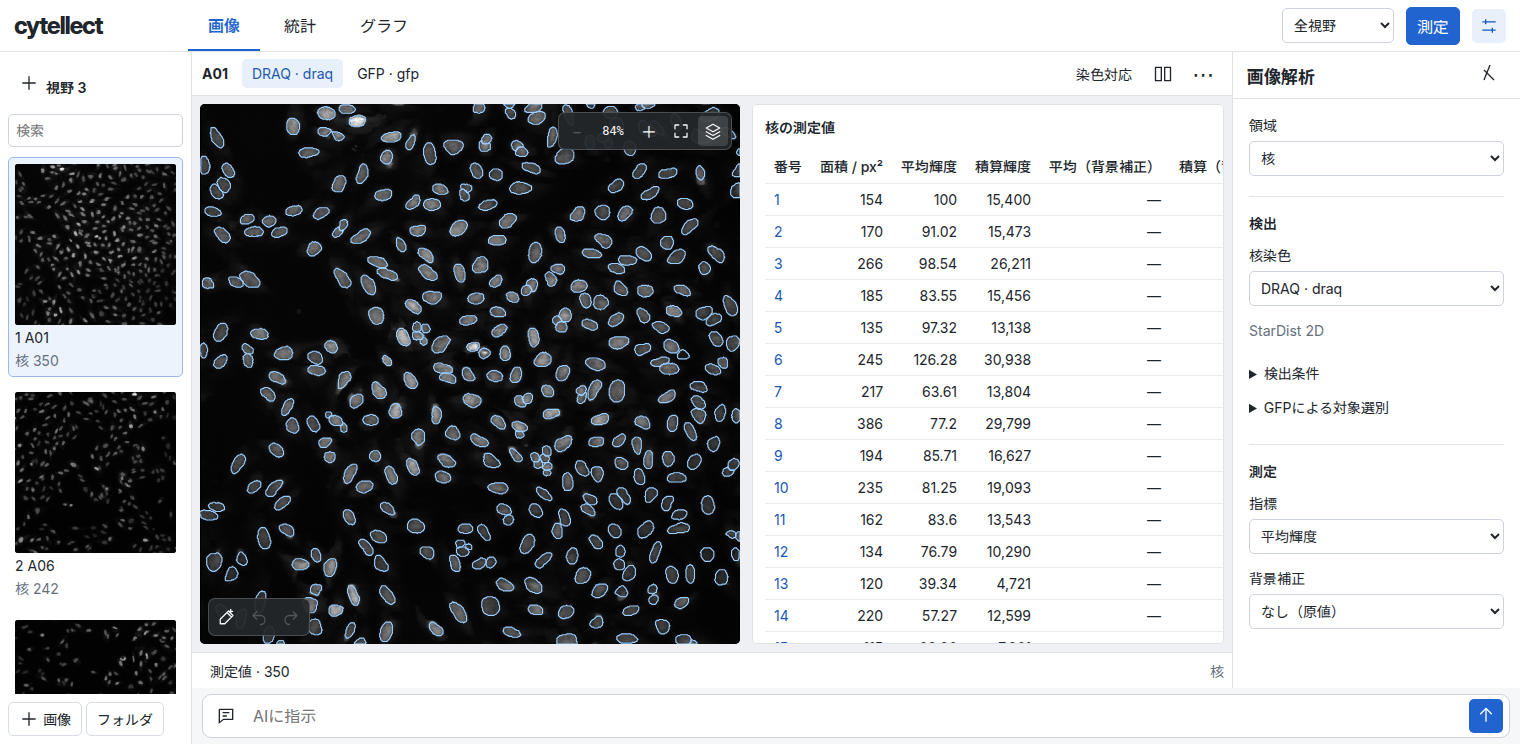The image size is (1520, 744).
Task: Select the GFP · gfp channel tab
Action: [388, 73]
